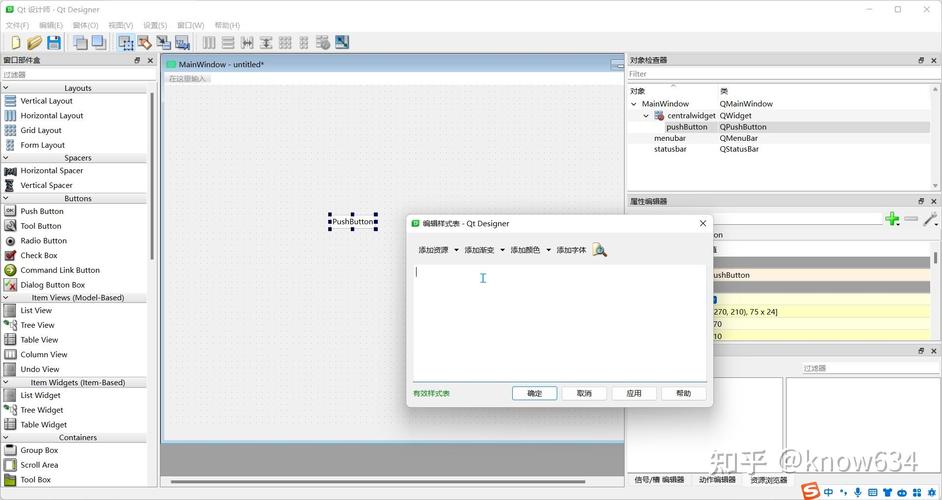
Task: Click the style sheet preview magnifier icon
Action: click(599, 250)
